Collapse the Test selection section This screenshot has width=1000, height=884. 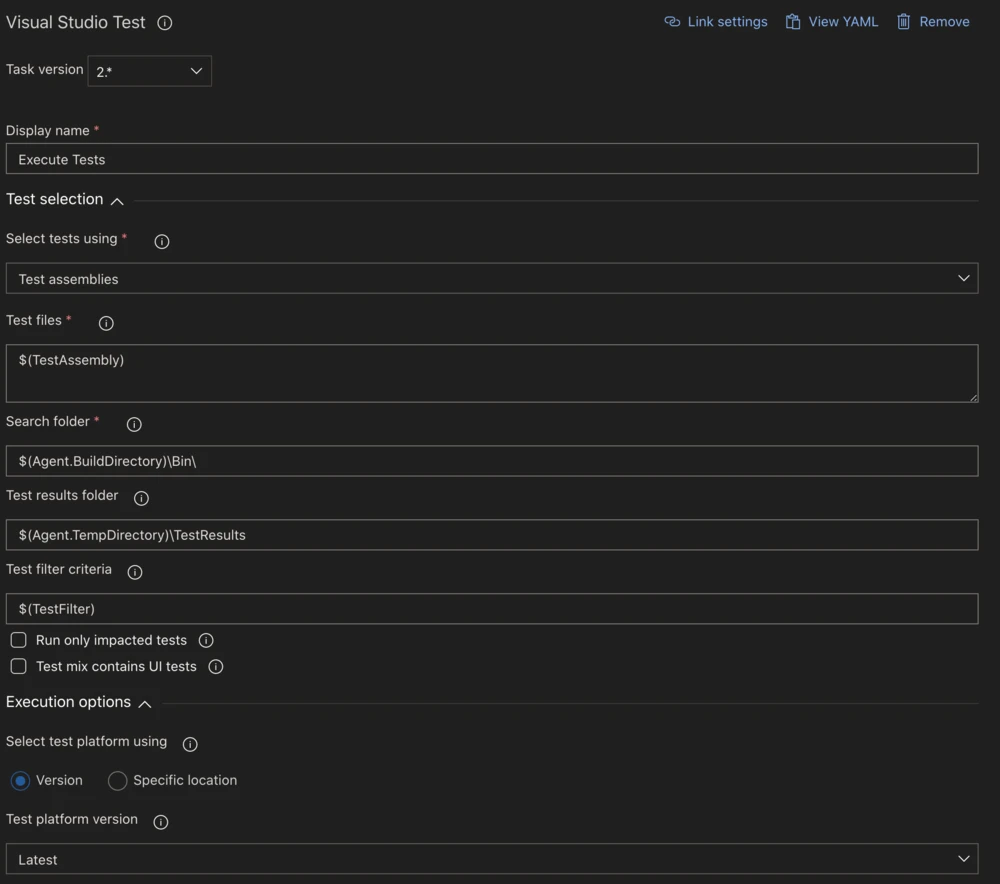117,201
